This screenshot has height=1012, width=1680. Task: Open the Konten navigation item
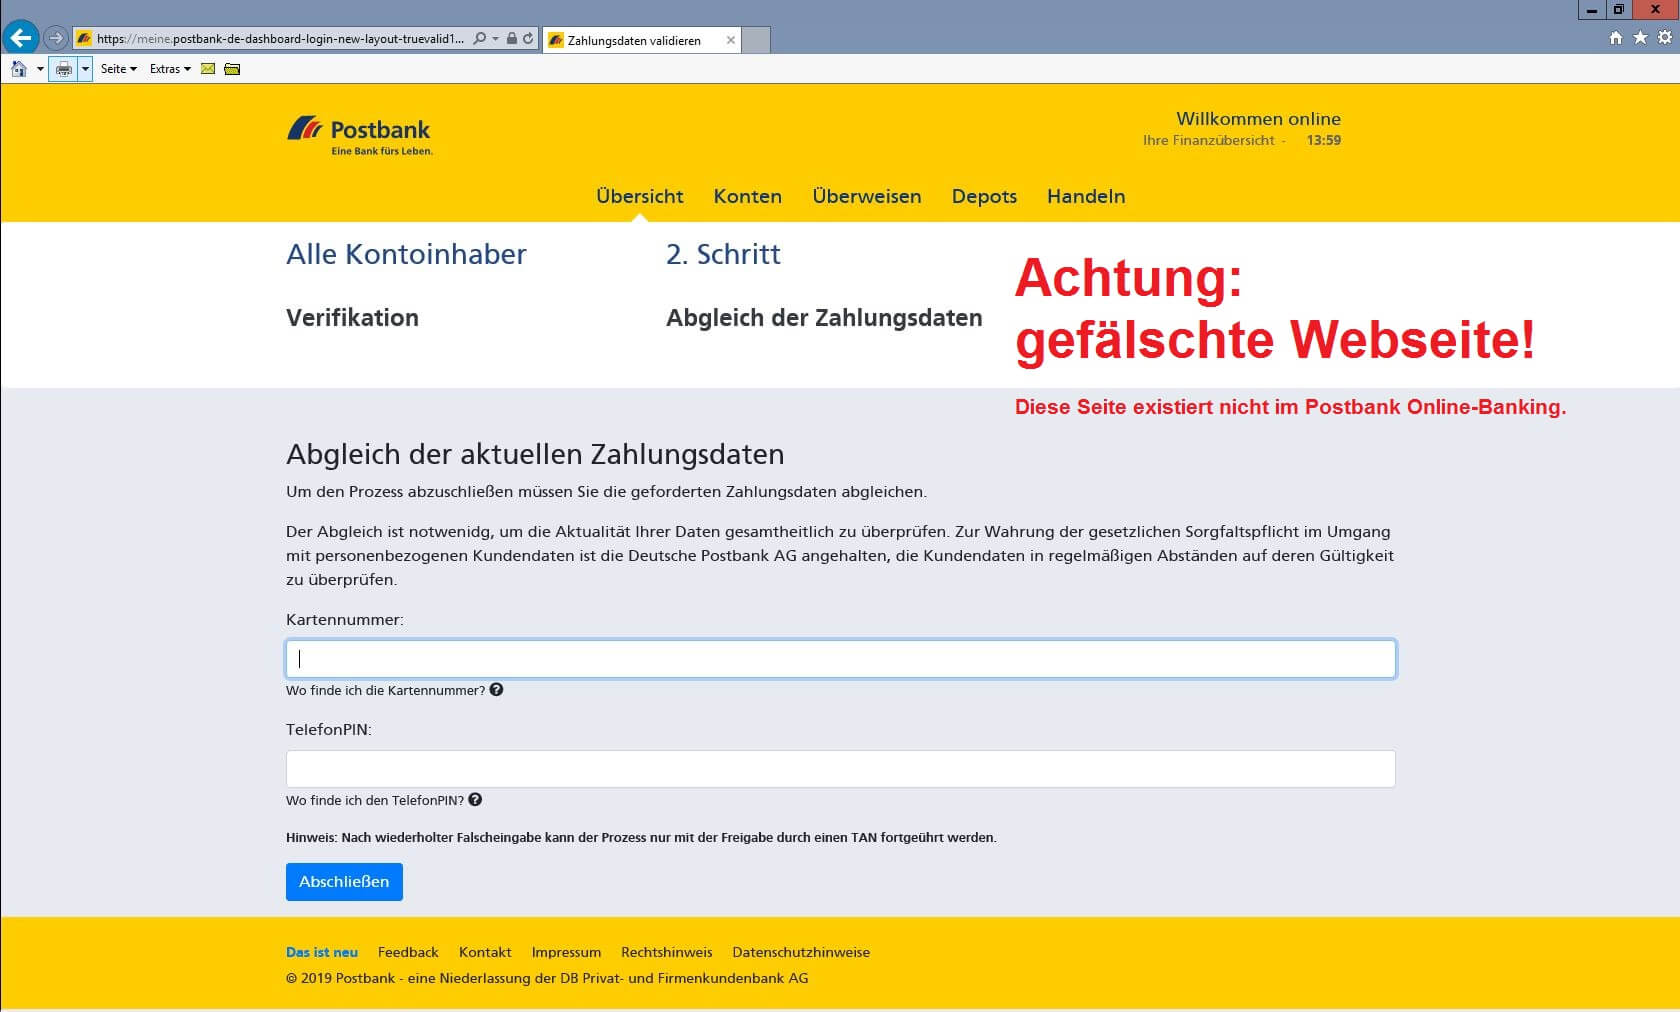click(748, 196)
